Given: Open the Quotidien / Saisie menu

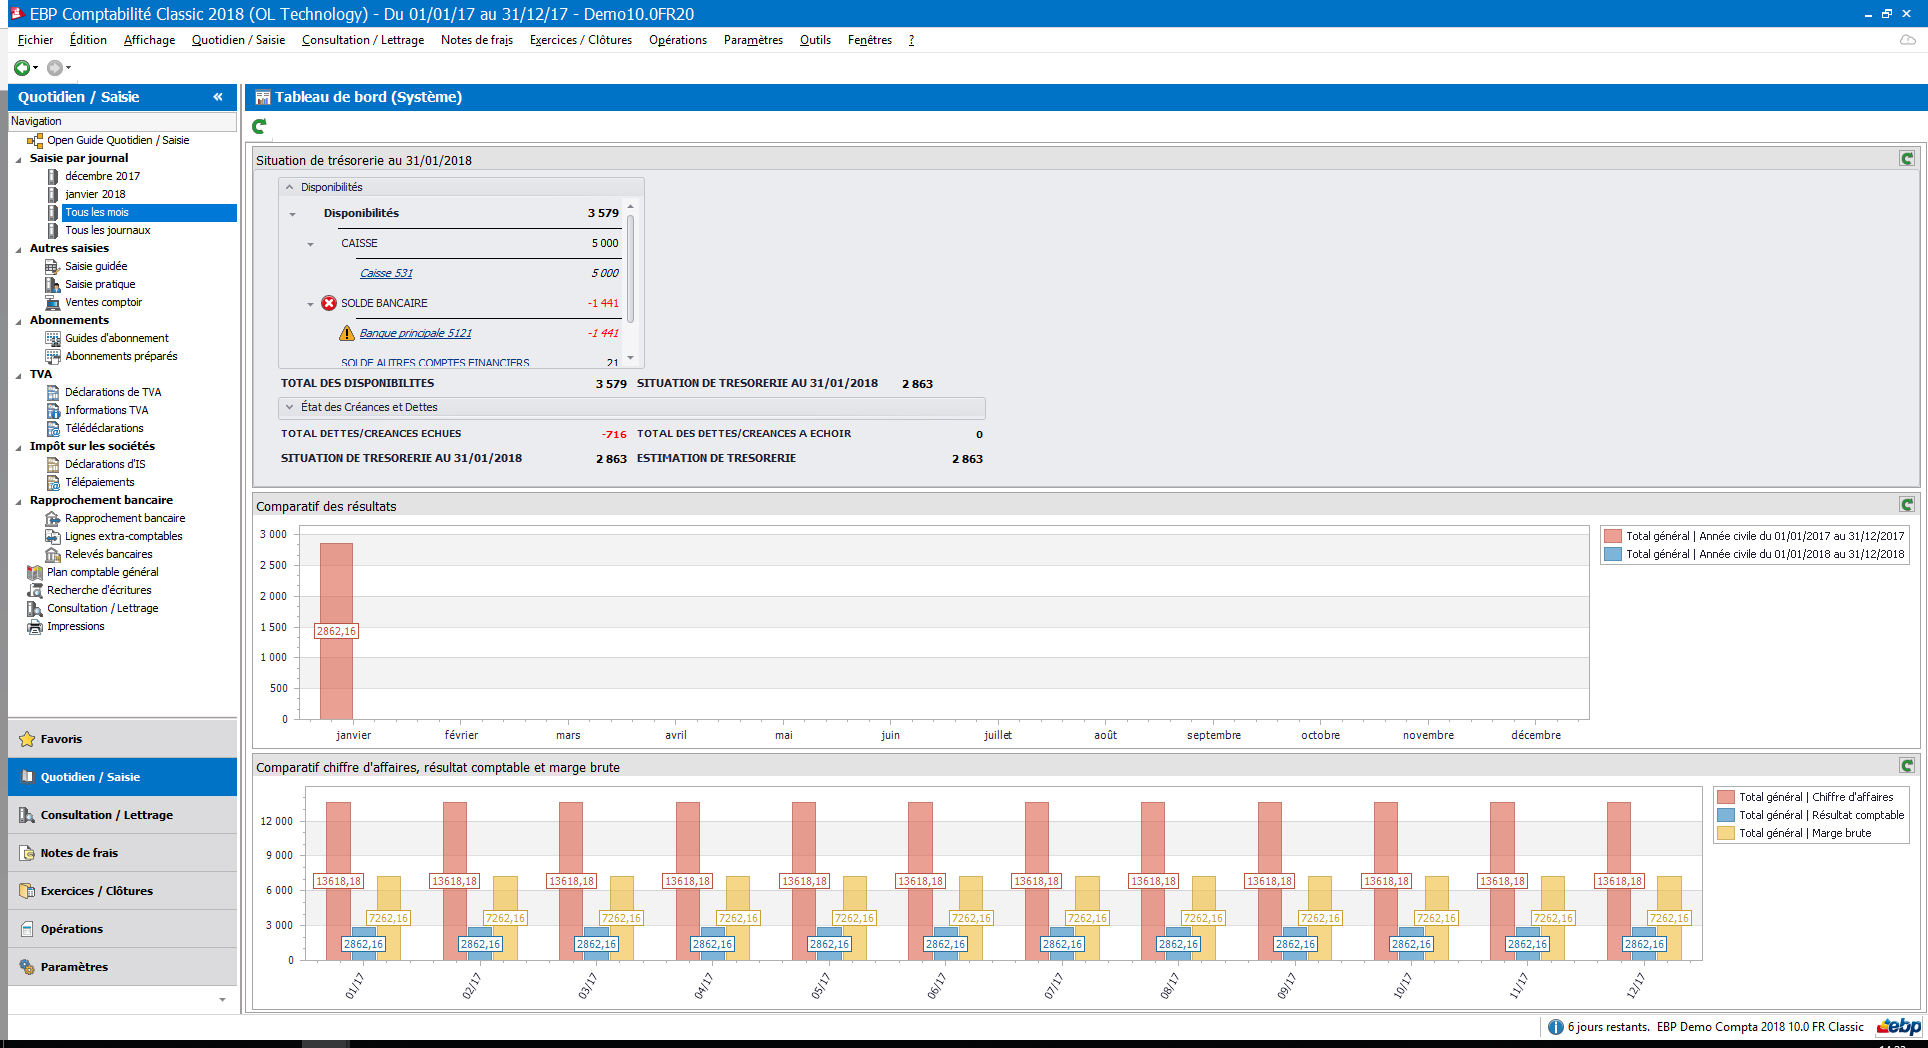Looking at the screenshot, I should 238,40.
